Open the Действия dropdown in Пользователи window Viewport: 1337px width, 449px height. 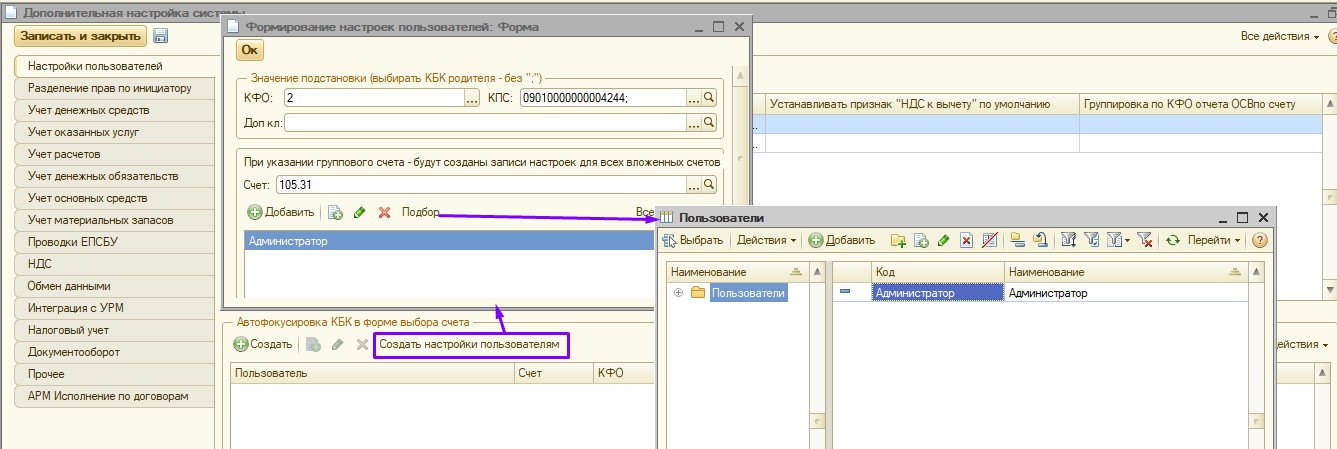click(x=766, y=240)
